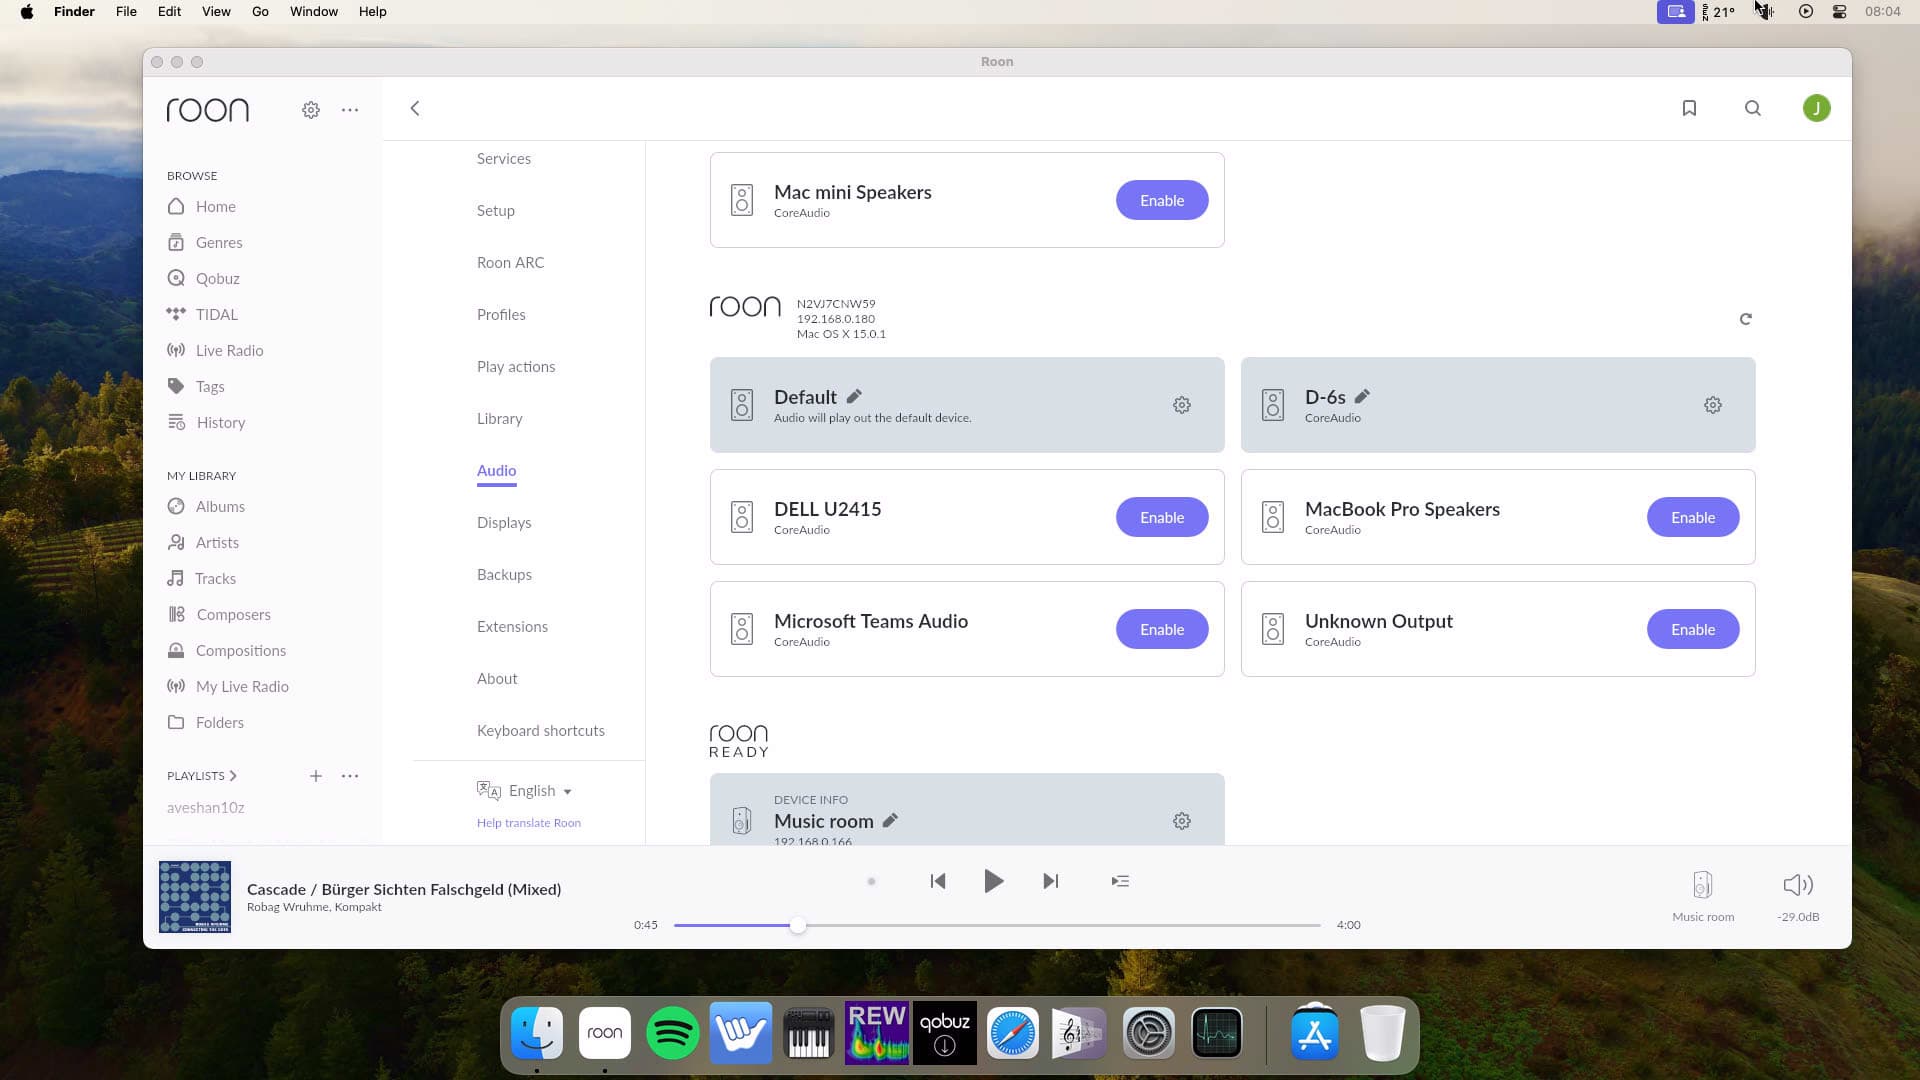The image size is (1920, 1080).
Task: Open the aveshan10z playlist
Action: [x=206, y=808]
